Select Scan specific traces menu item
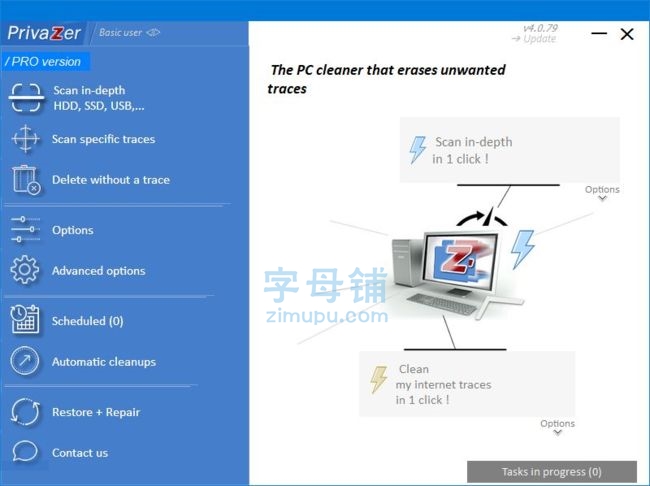Screen dimensions: 650x486 pos(104,139)
